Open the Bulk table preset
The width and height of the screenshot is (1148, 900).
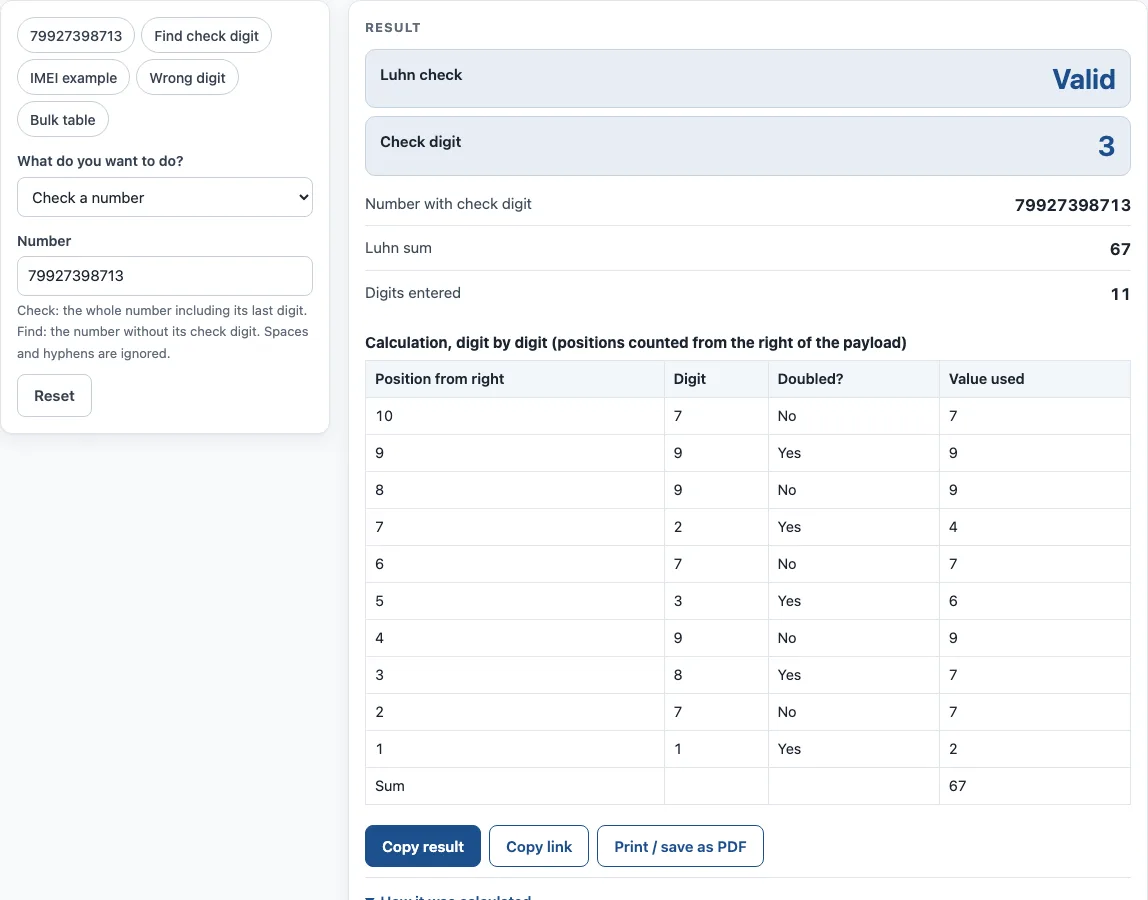[63, 119]
